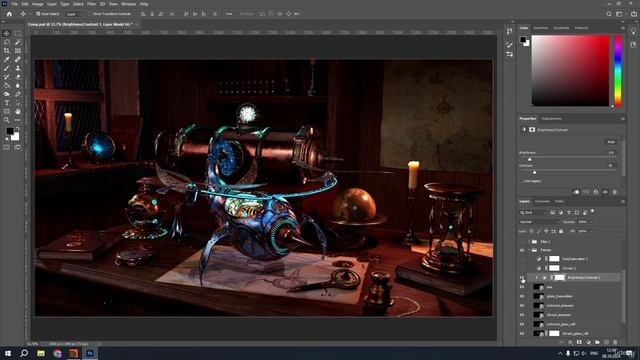Select the Clone Stamp tool

18,68
